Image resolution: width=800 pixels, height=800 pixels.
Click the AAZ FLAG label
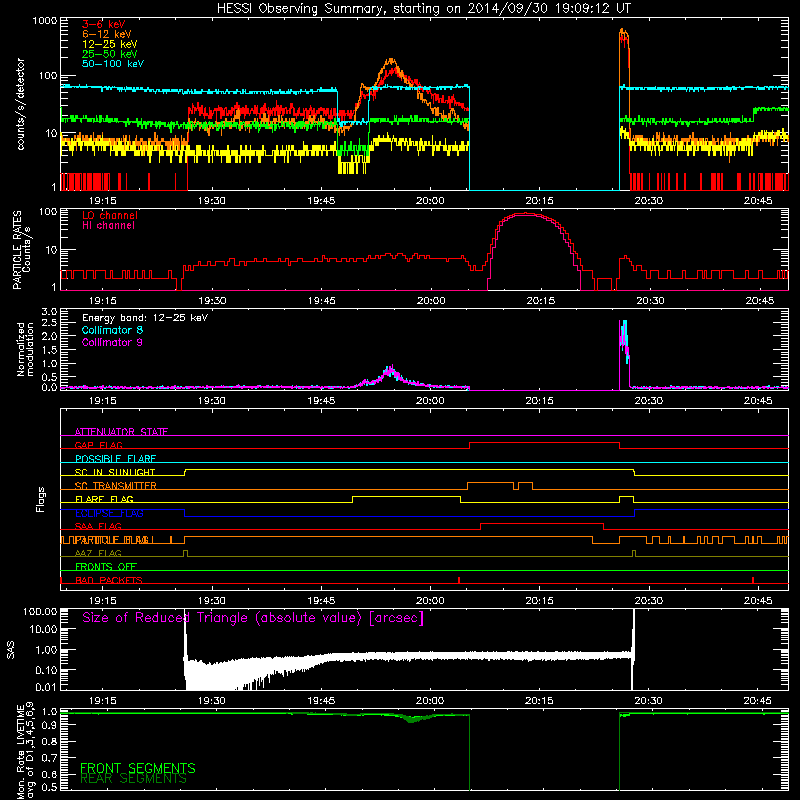point(98,553)
